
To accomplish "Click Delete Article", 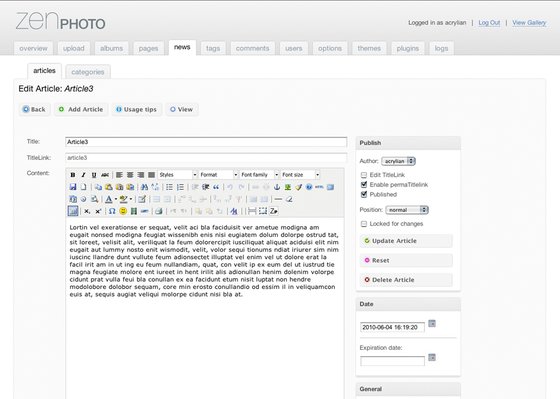I will point(406,280).
